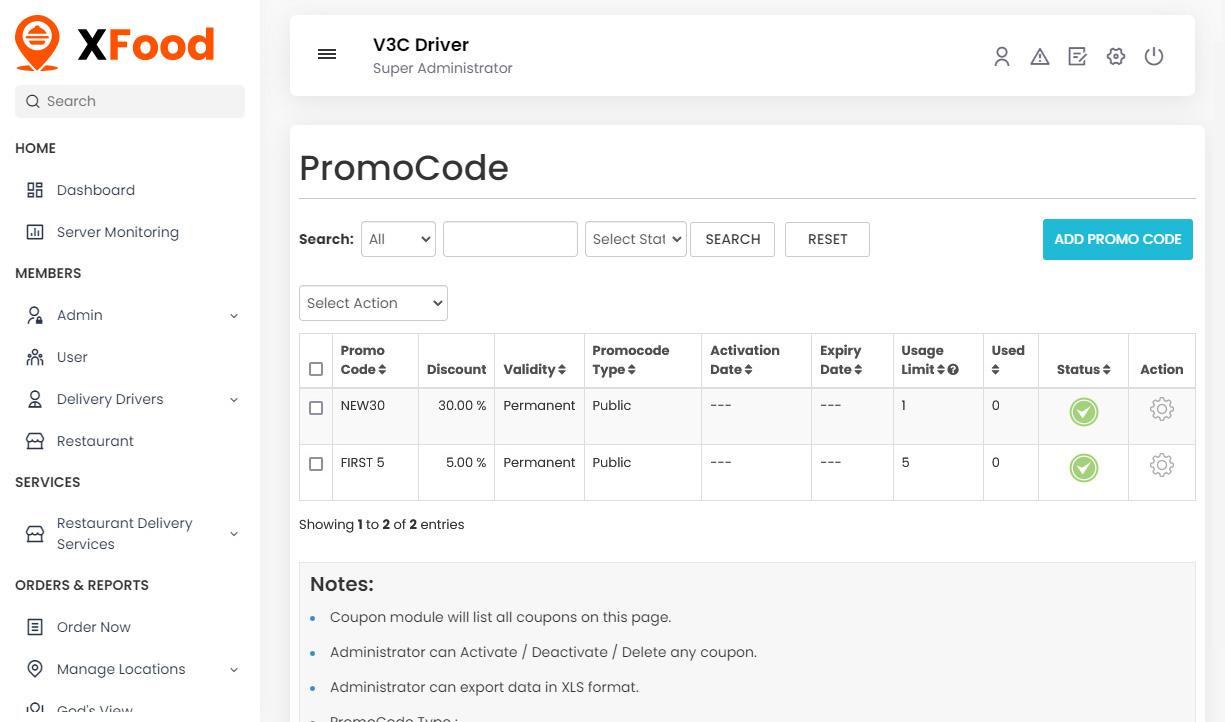The image size is (1225, 722).
Task: Open the Select Stat status filter dropdown
Action: [x=635, y=239]
